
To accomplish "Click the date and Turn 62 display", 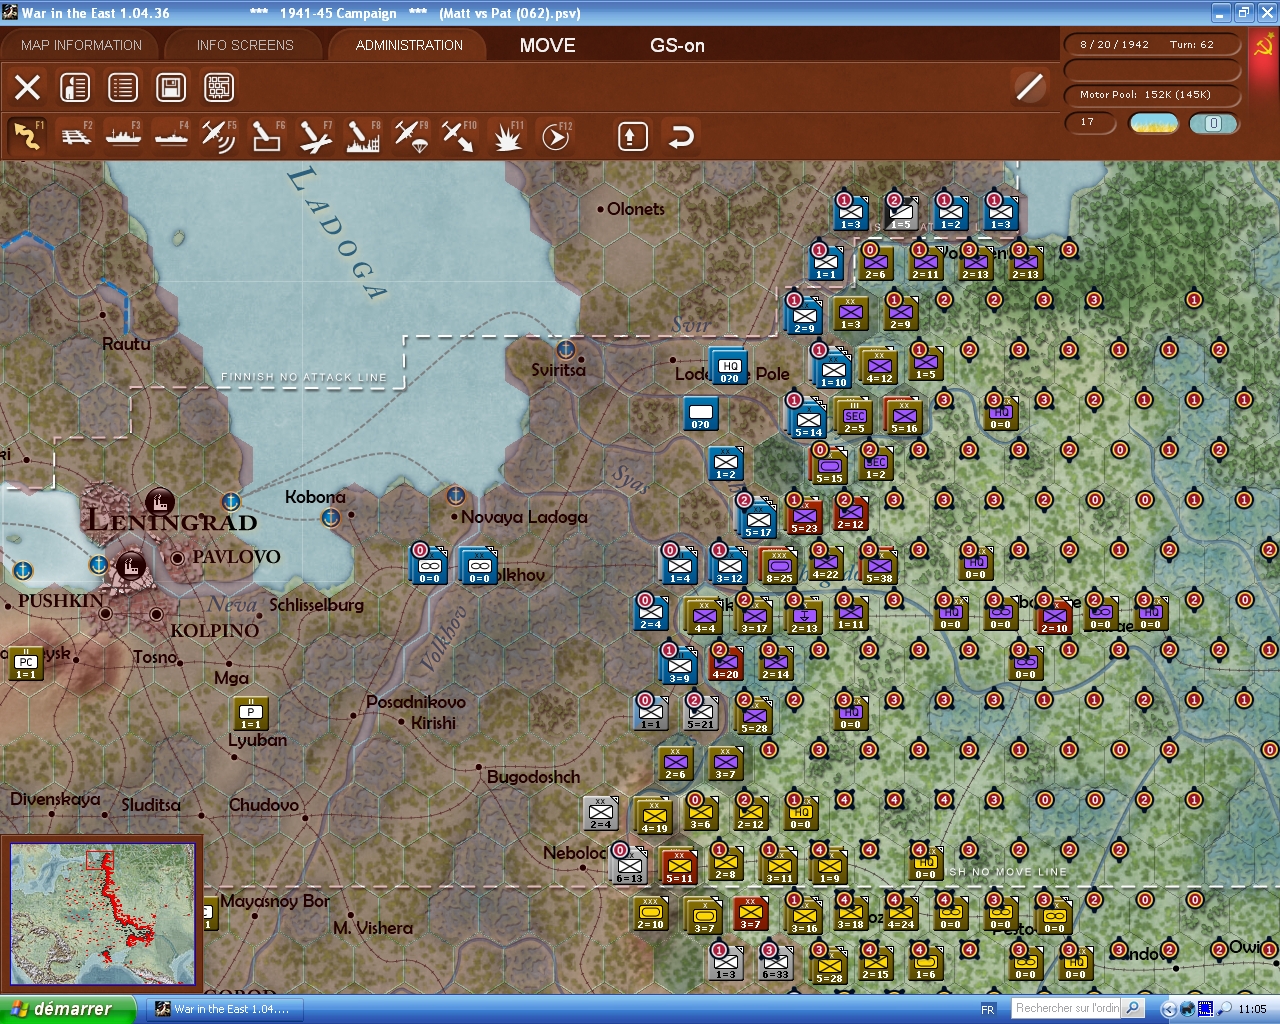I will click(1152, 44).
